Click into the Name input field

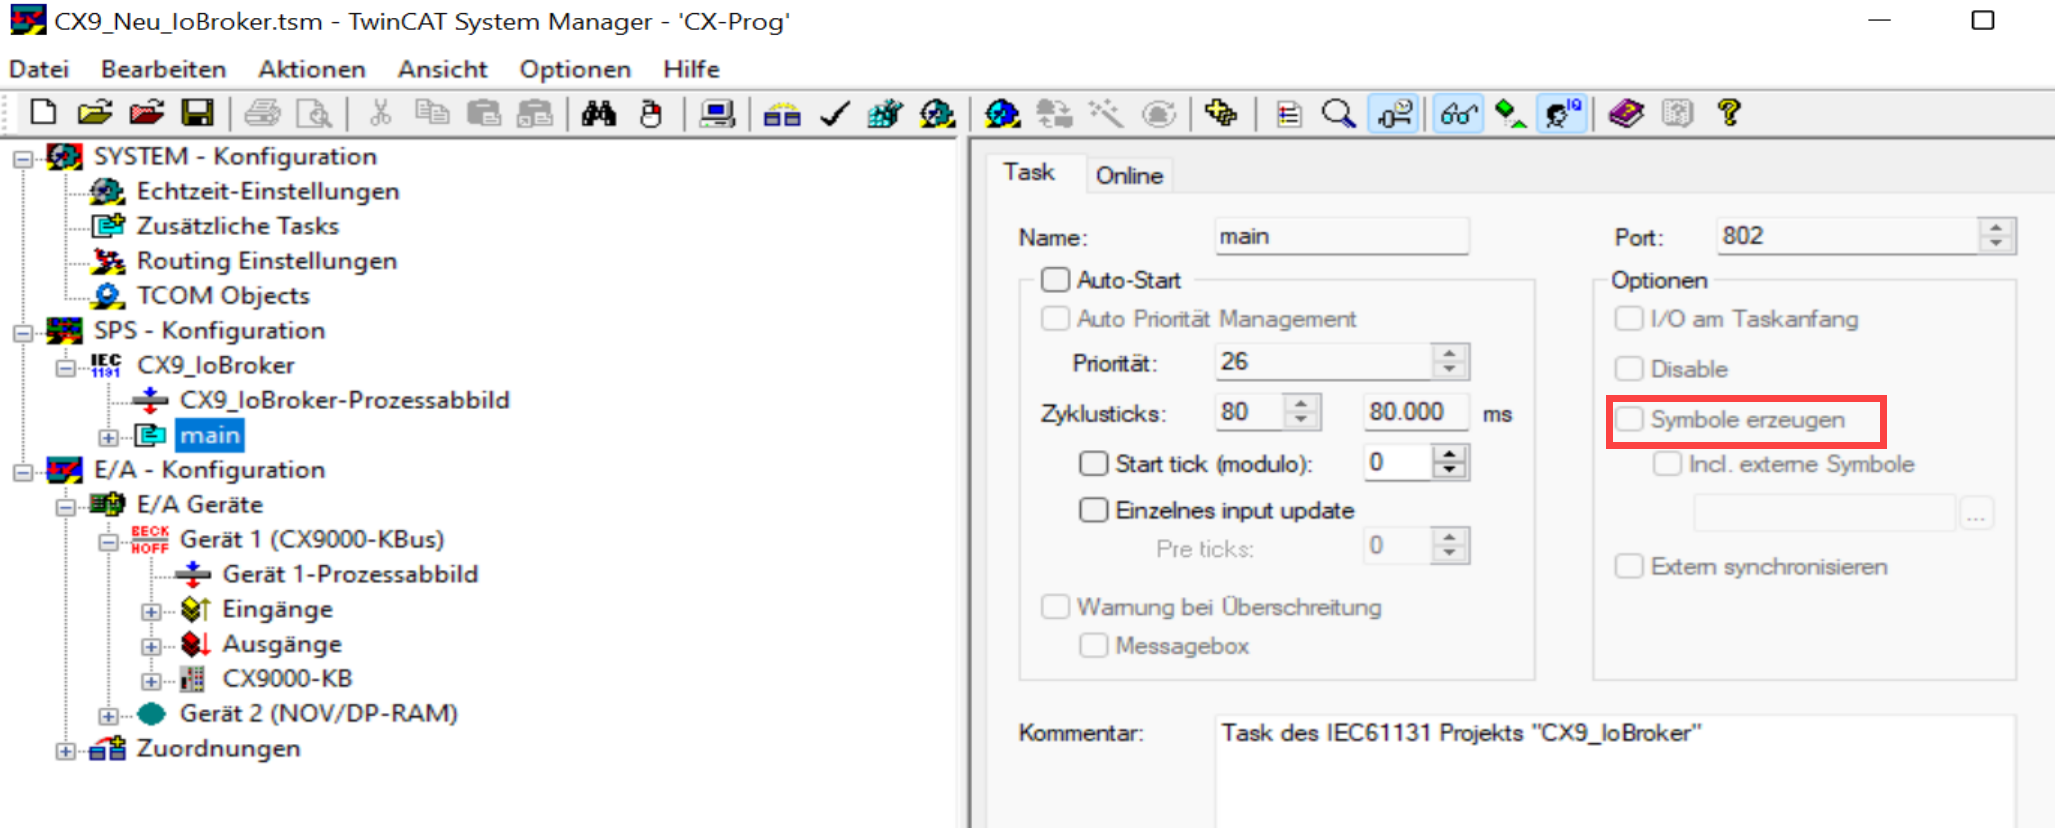[x=1342, y=236]
